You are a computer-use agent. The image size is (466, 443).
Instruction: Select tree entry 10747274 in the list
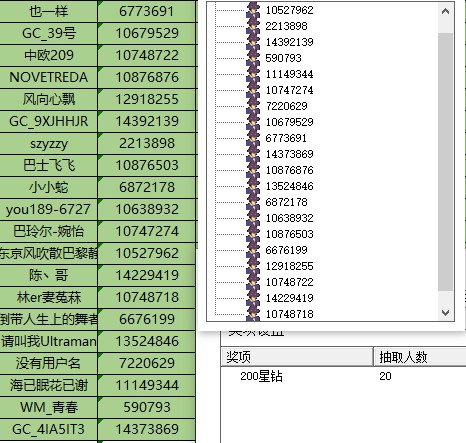(x=289, y=90)
